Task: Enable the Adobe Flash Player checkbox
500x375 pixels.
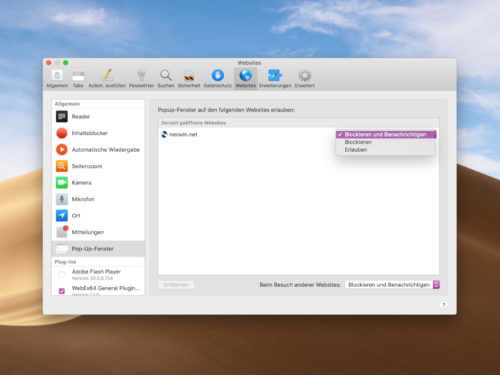Action: pos(62,274)
